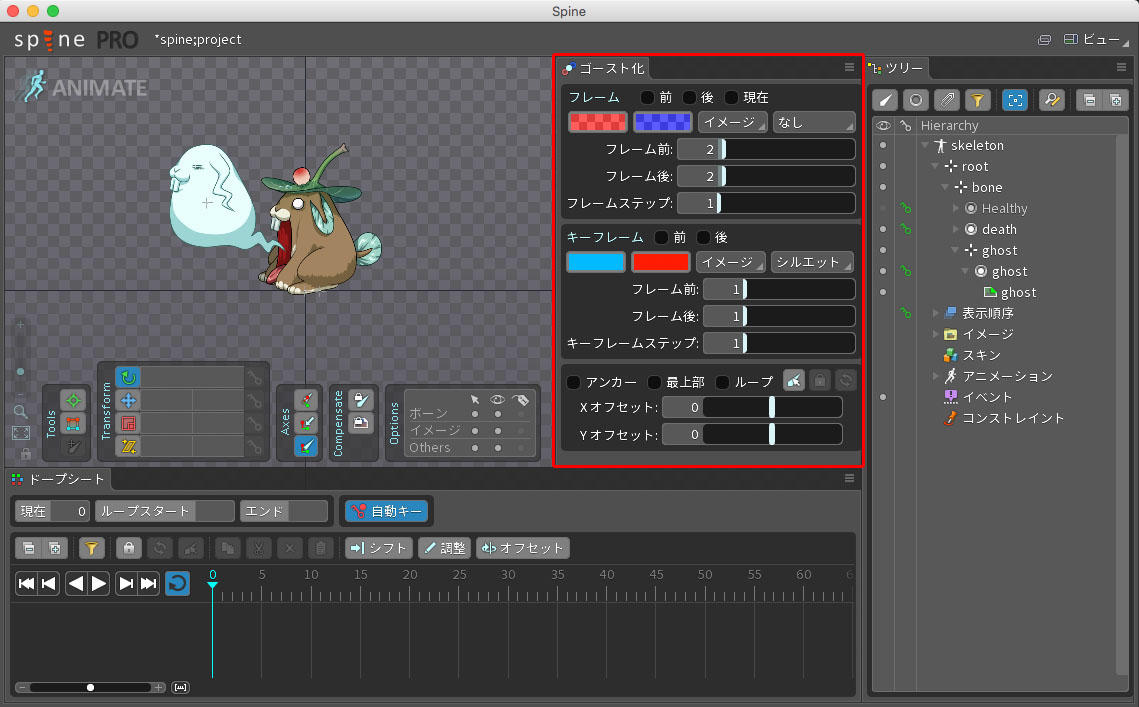Viewport: 1139px width, 707px height.
Task: Open イメージ dropdown in キーフレーム section
Action: (730, 262)
